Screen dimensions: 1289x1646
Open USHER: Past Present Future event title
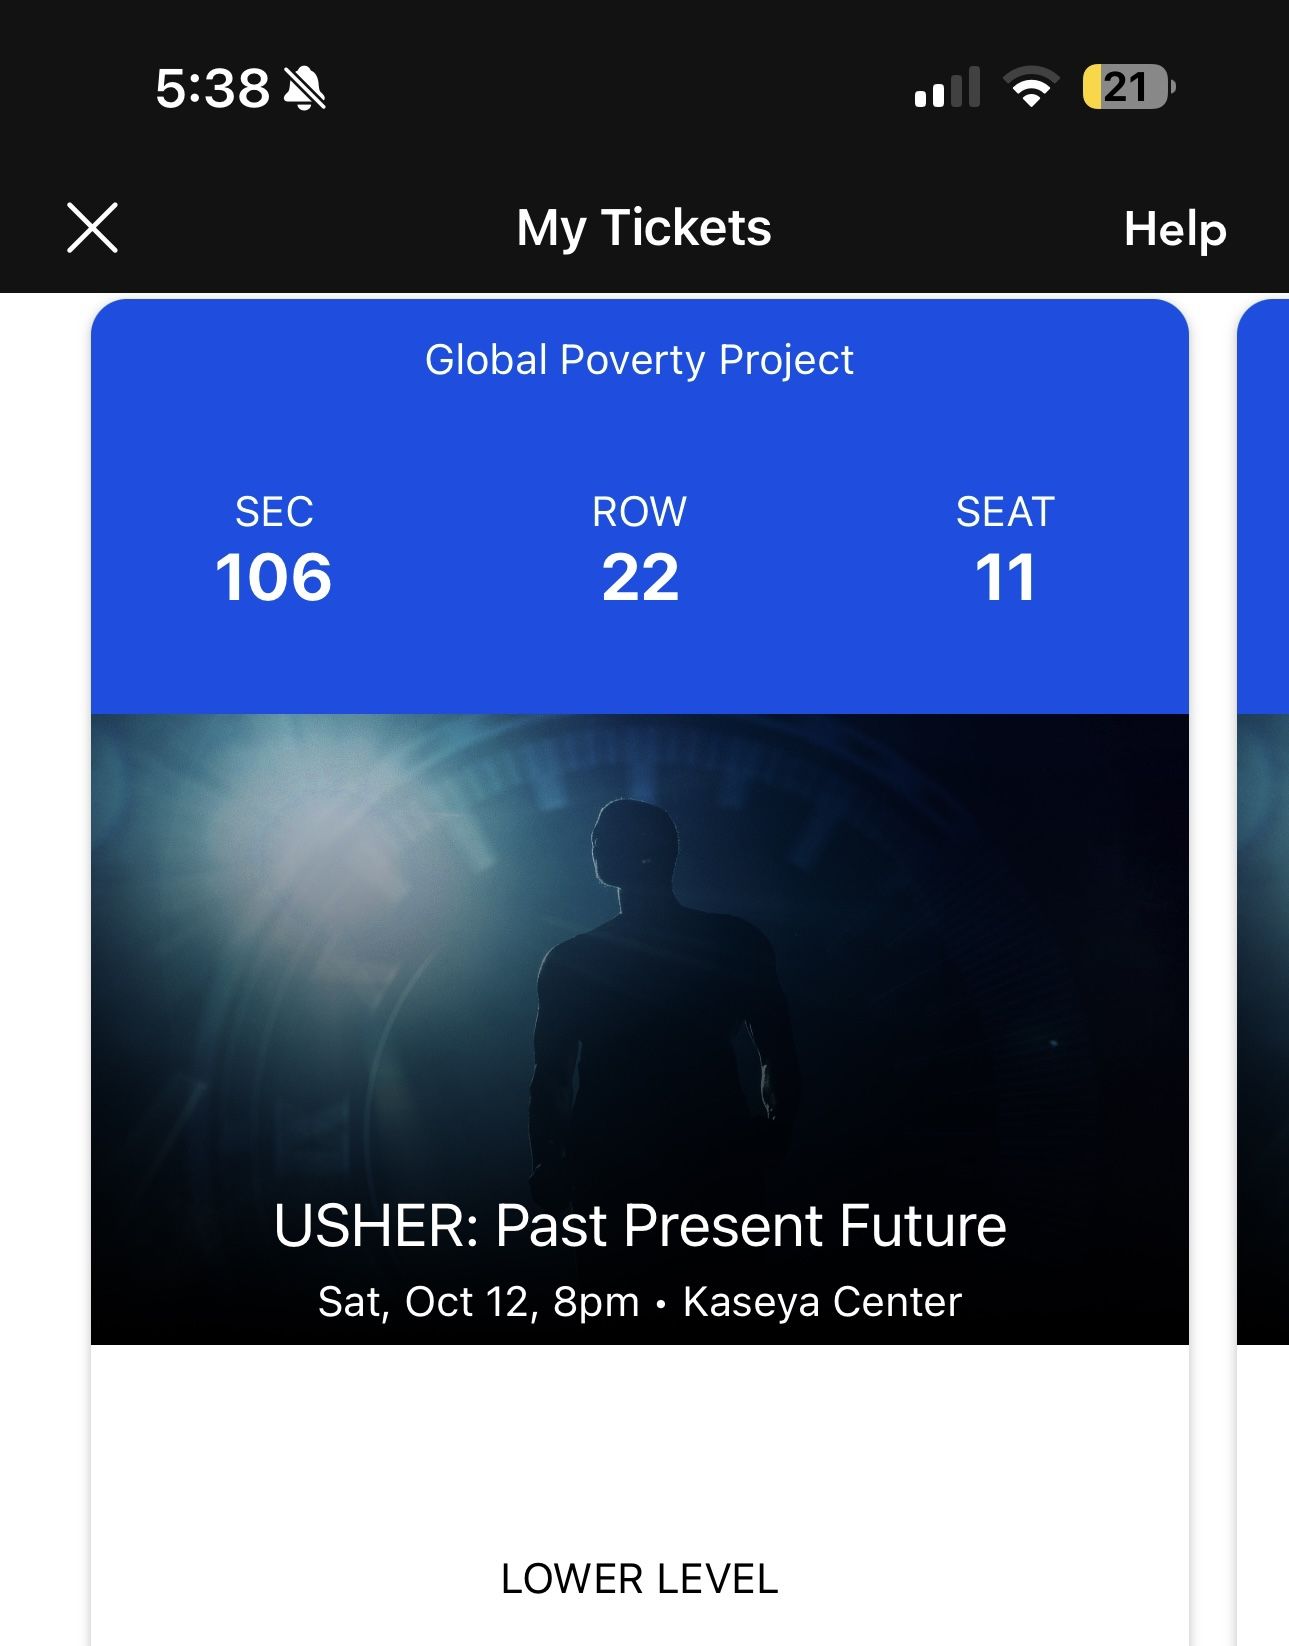[640, 1226]
